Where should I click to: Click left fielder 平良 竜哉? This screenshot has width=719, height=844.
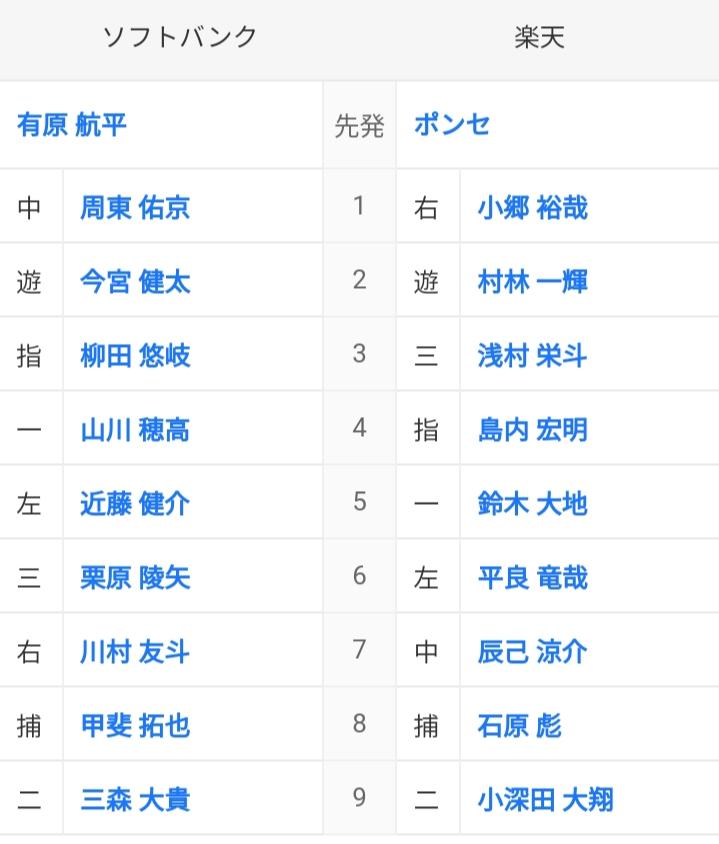[x=532, y=578]
